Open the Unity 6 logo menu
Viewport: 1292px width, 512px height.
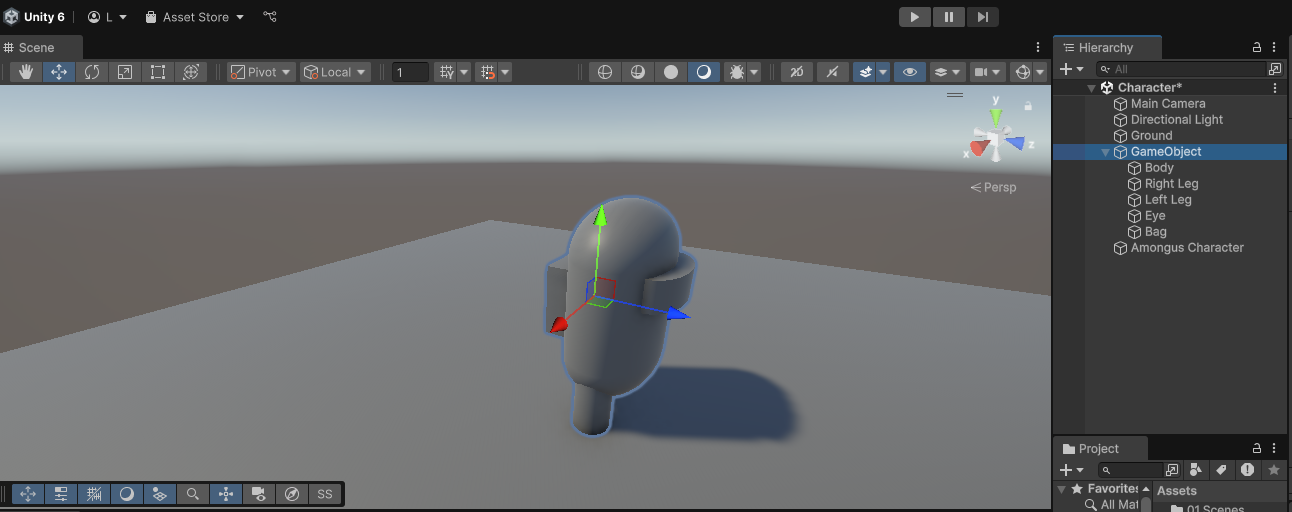point(34,17)
